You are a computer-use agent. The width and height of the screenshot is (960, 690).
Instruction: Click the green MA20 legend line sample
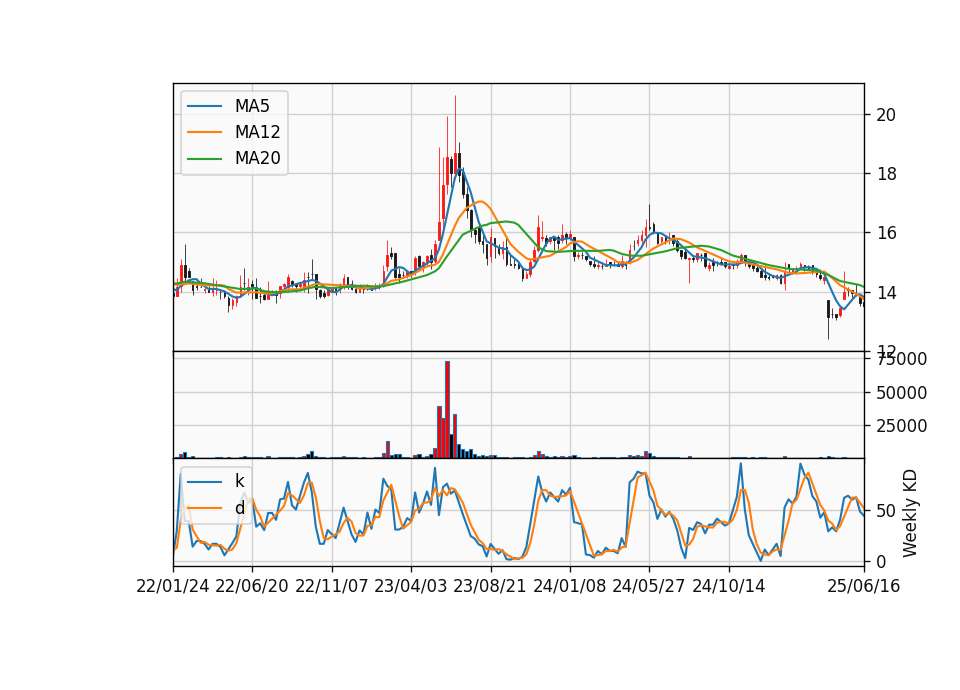click(x=204, y=159)
